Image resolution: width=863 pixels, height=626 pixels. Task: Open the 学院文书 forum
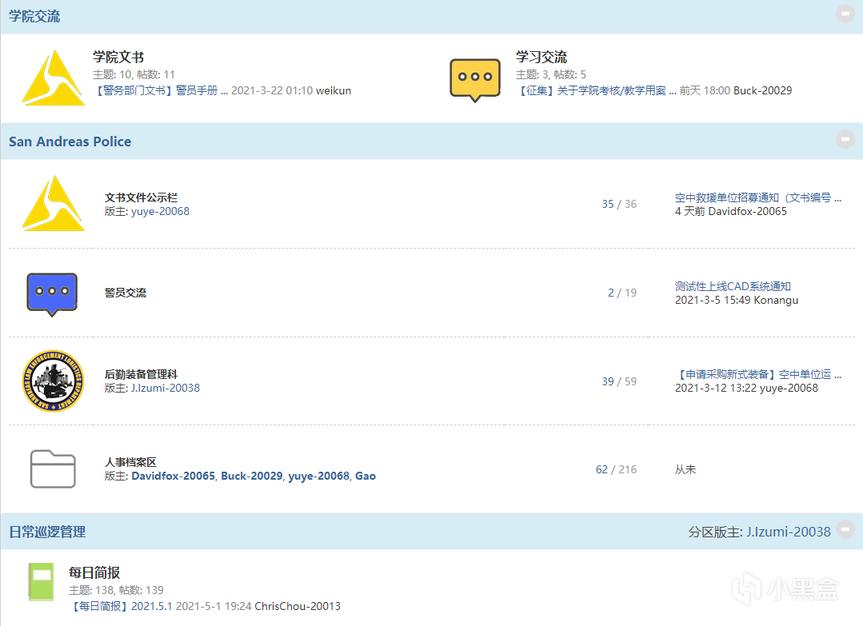click(118, 57)
